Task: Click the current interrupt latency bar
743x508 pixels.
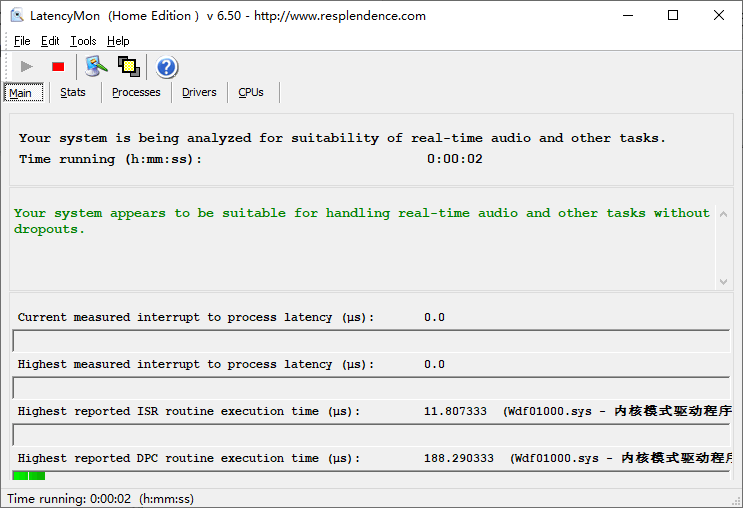Action: [371, 341]
